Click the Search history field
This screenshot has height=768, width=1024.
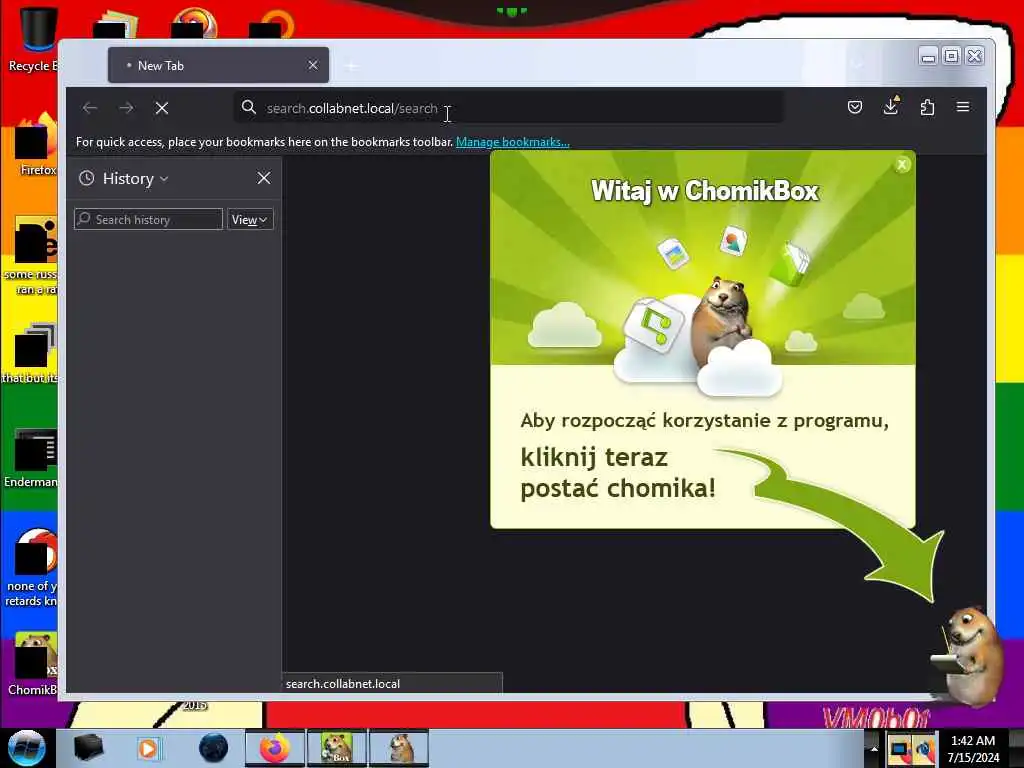(148, 219)
